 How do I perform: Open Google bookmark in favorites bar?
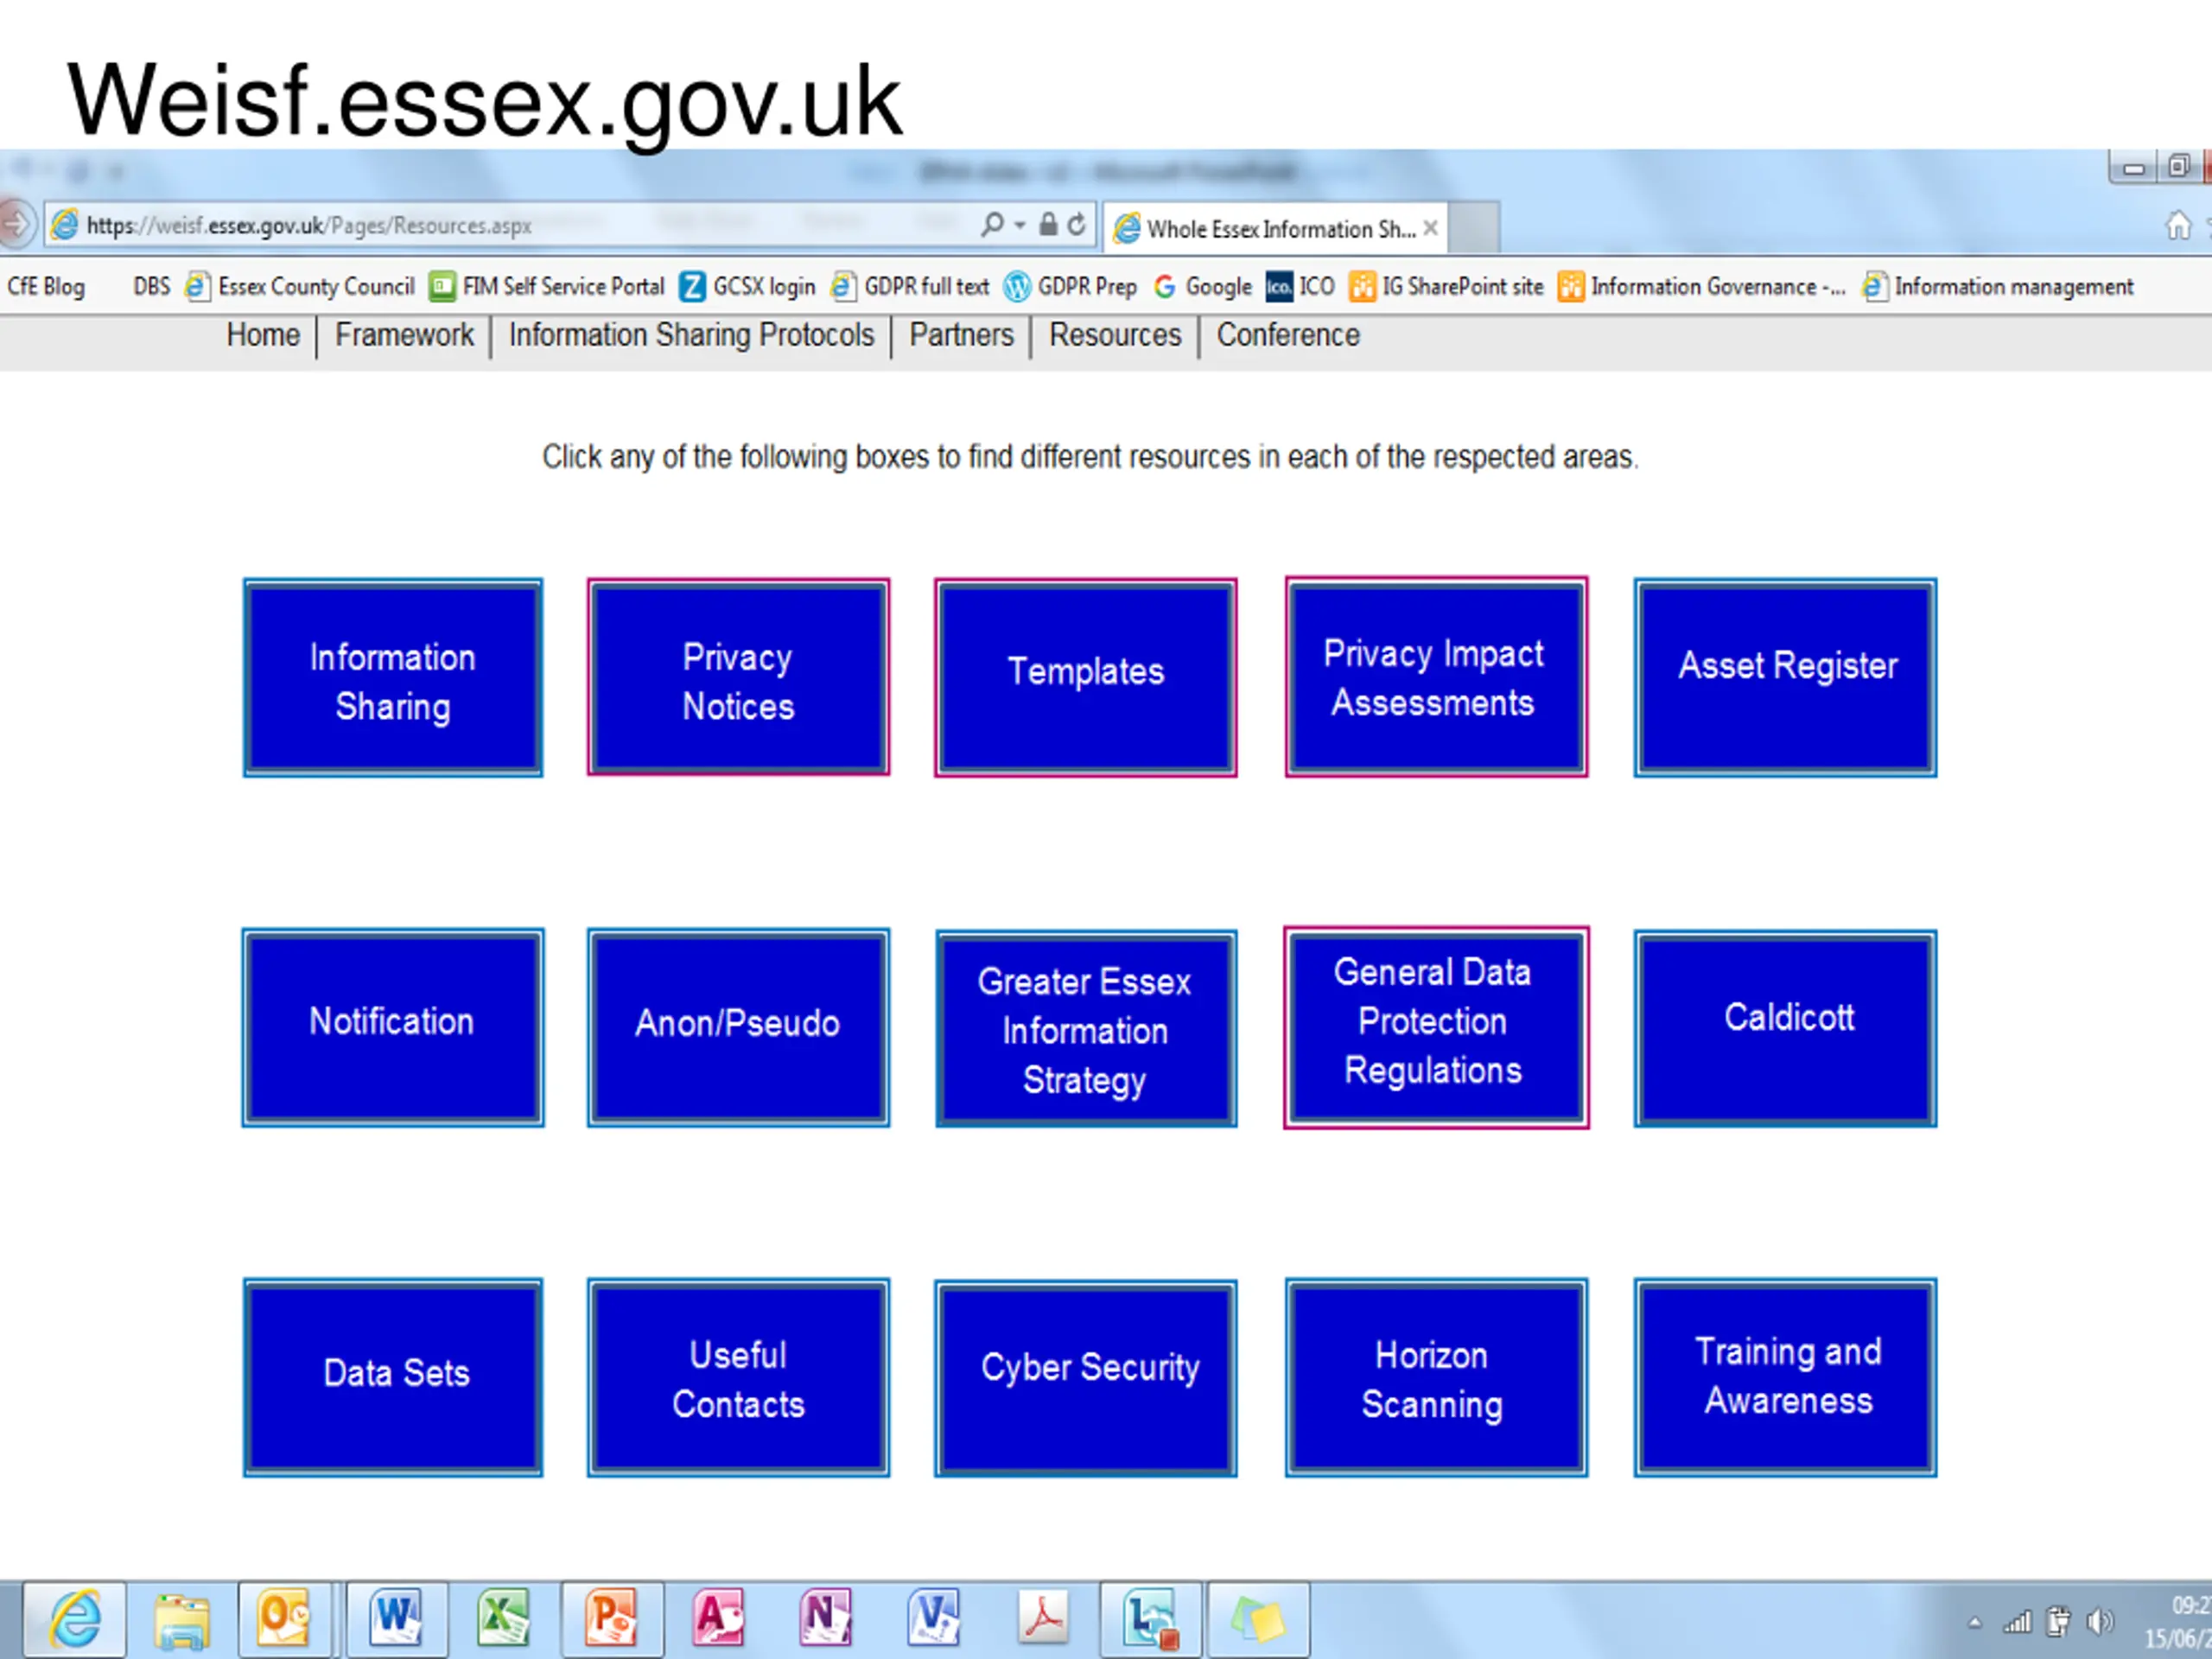[1203, 287]
